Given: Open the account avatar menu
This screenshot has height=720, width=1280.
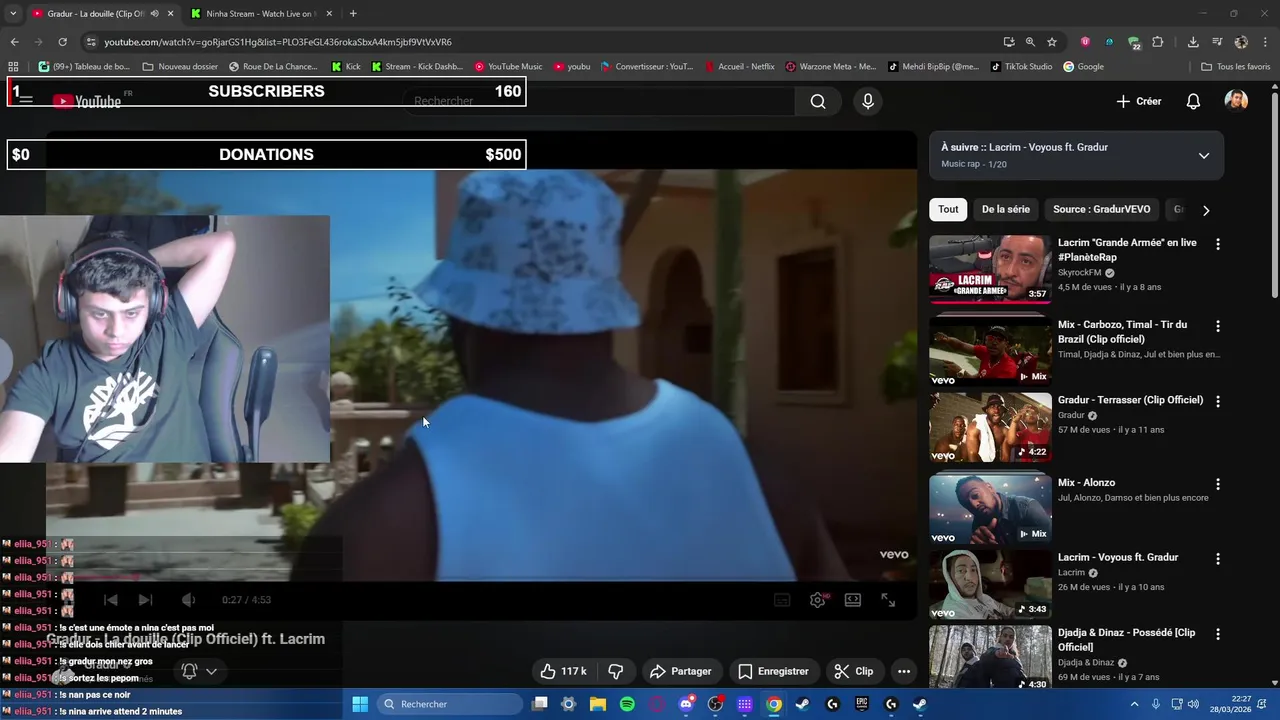Looking at the screenshot, I should 1236,101.
